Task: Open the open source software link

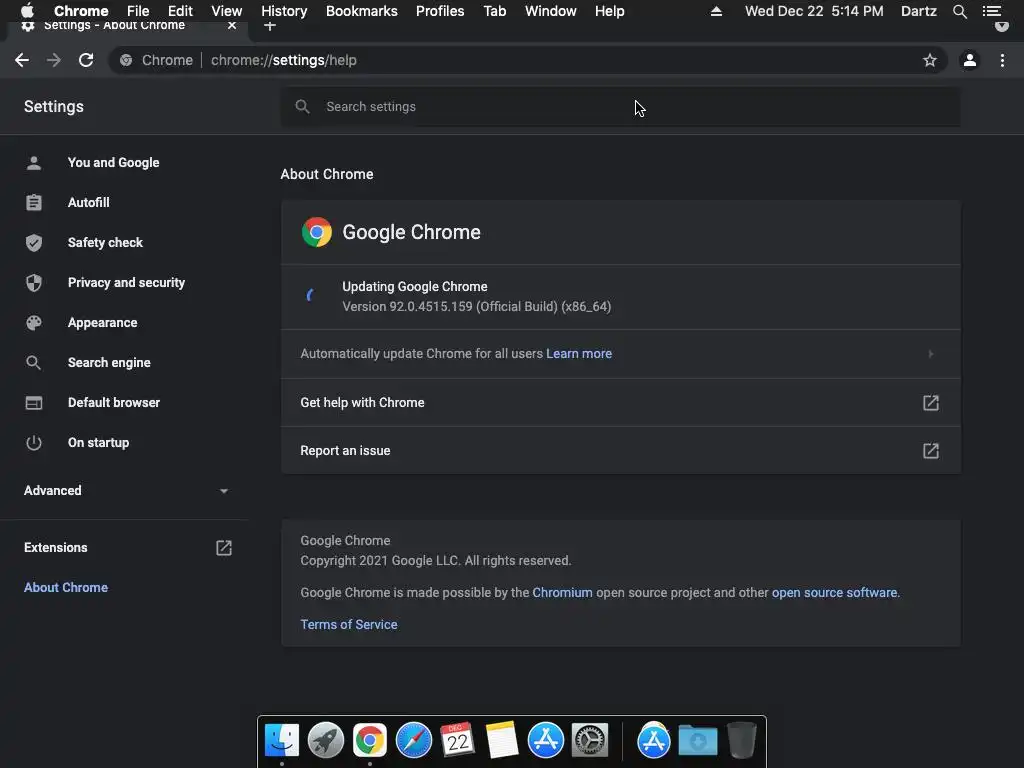Action: pyautogui.click(x=835, y=592)
